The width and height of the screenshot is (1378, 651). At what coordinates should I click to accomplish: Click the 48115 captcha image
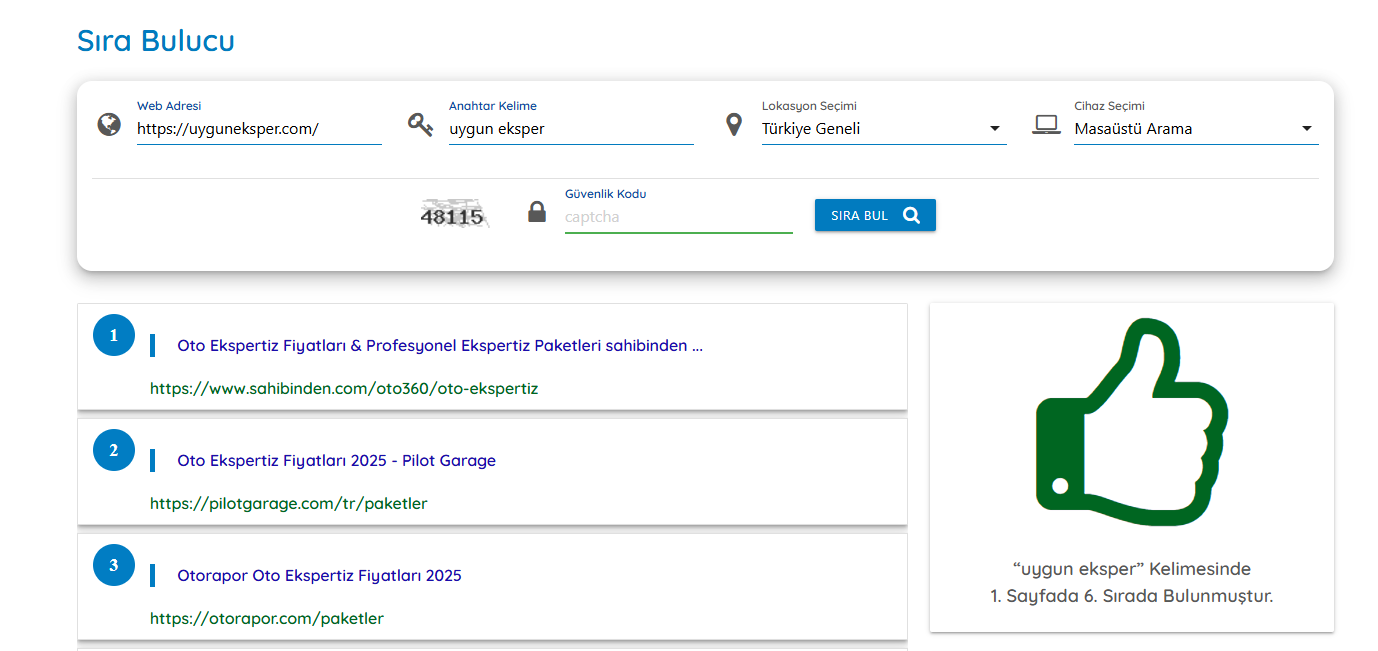pos(454,215)
